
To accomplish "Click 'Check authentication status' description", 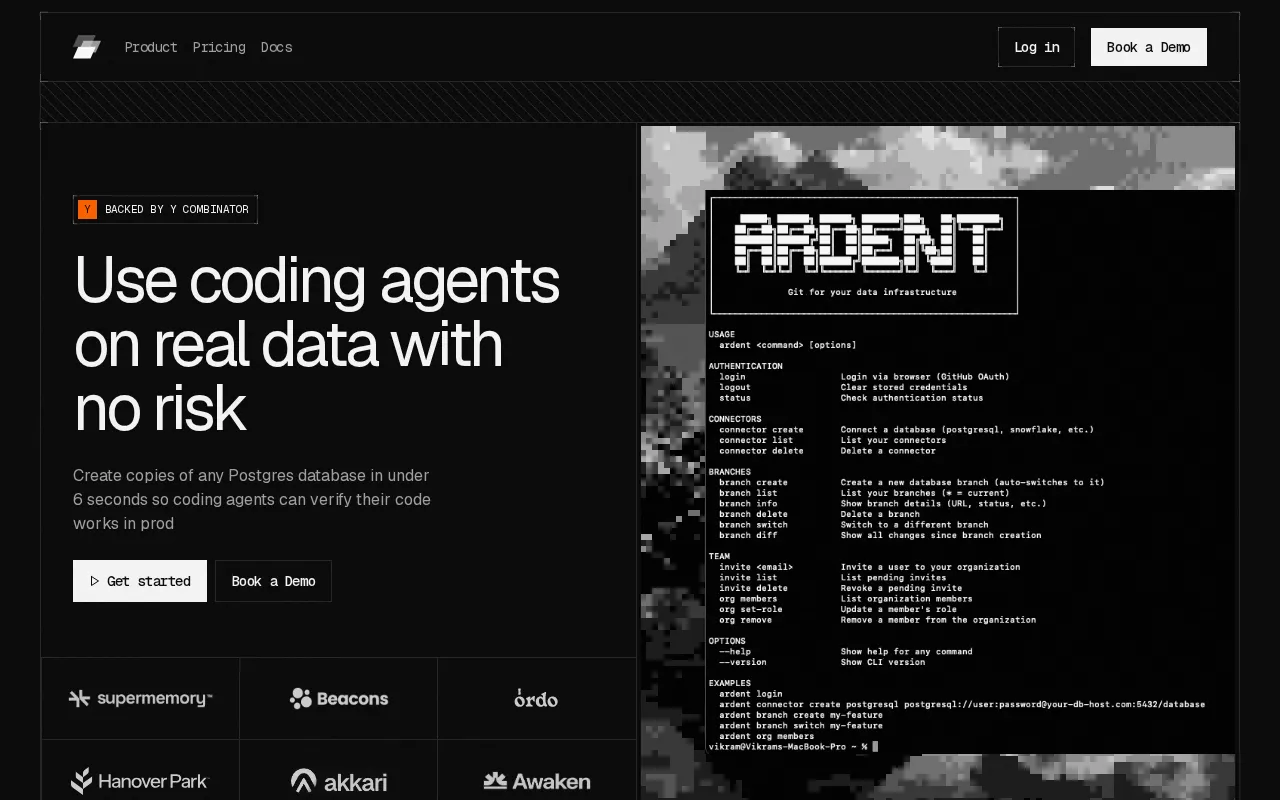I will pos(912,398).
